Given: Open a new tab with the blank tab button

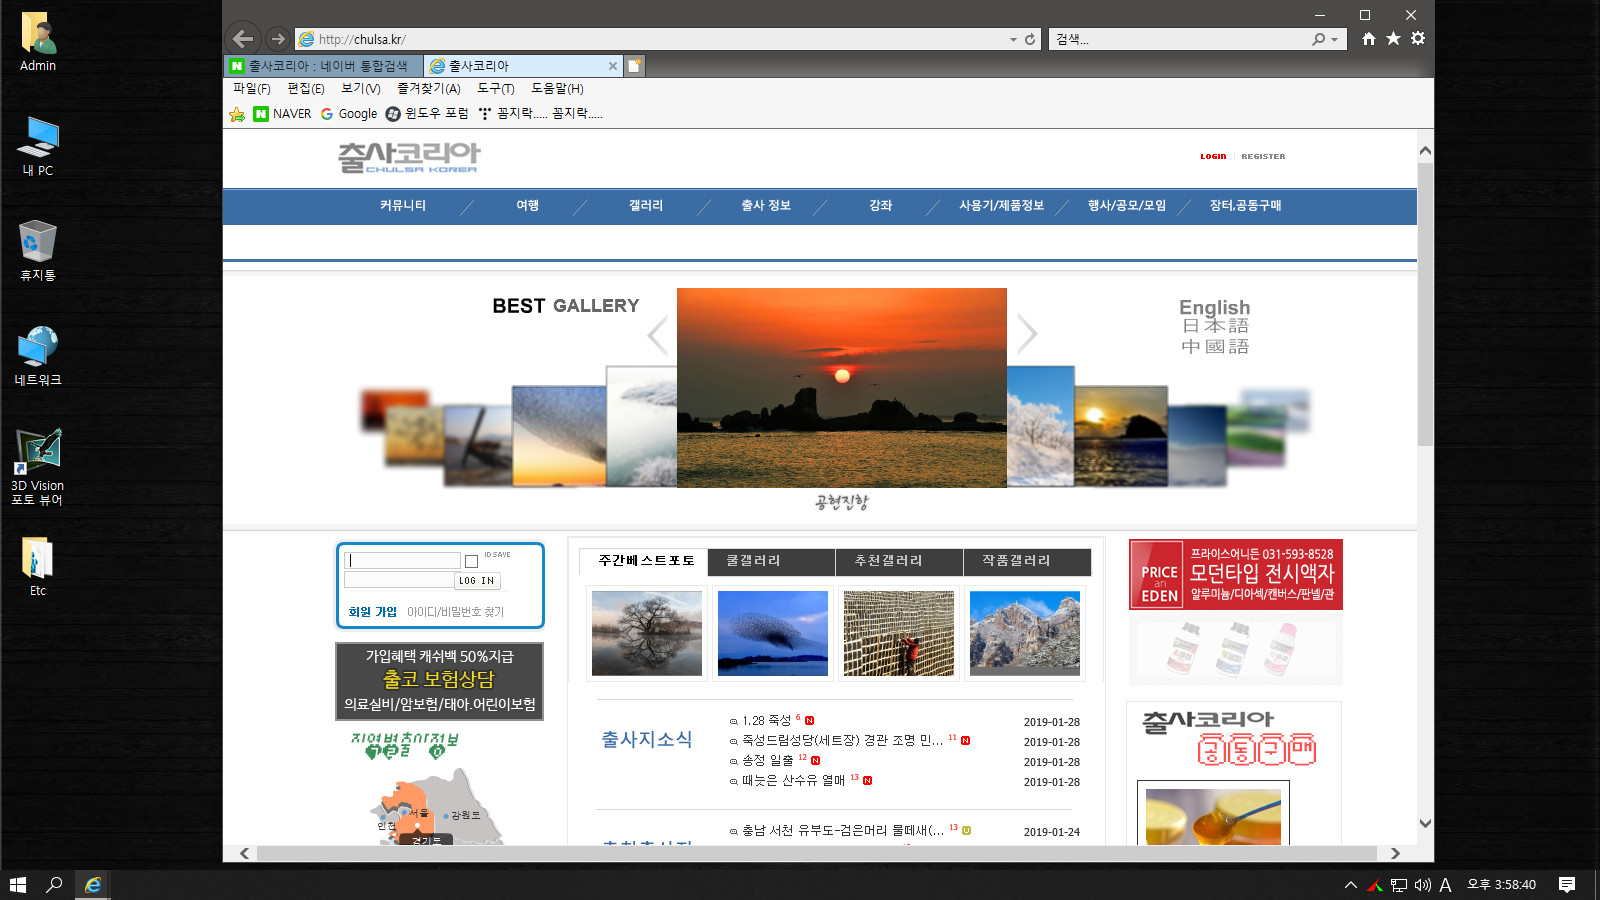Looking at the screenshot, I should point(634,66).
